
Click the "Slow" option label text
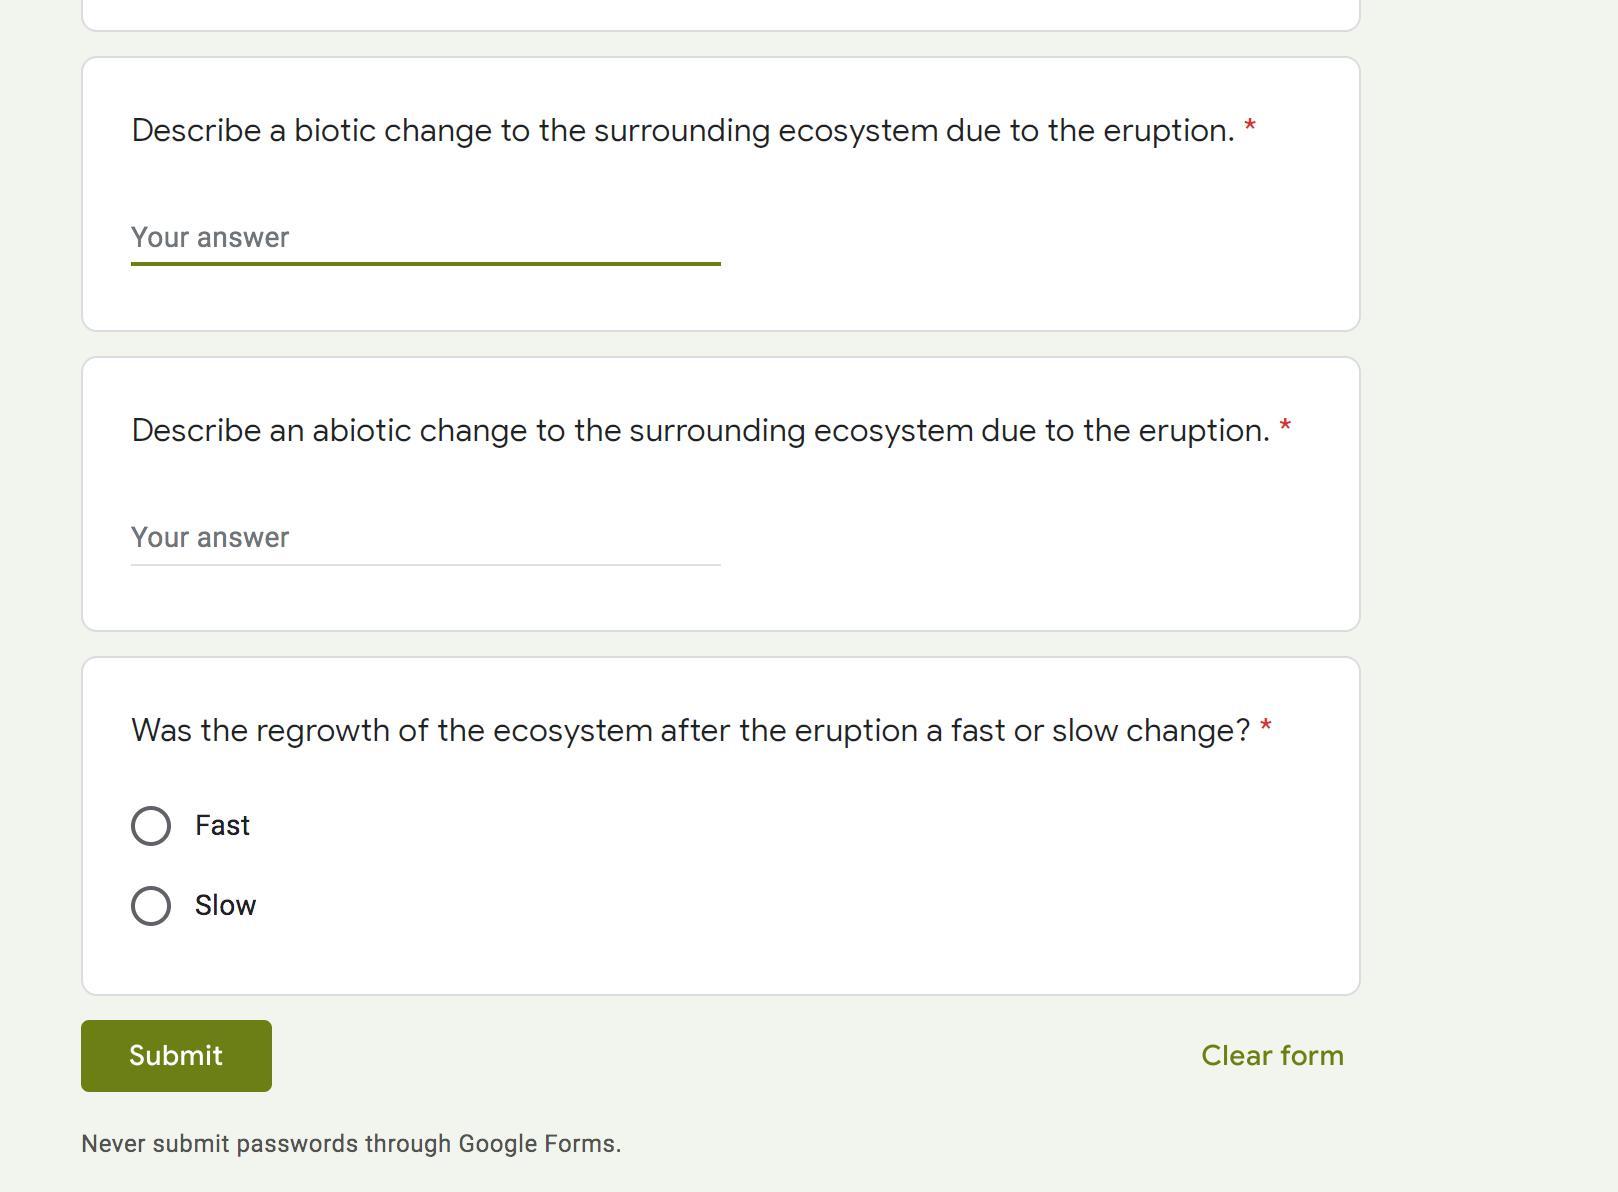click(x=225, y=906)
